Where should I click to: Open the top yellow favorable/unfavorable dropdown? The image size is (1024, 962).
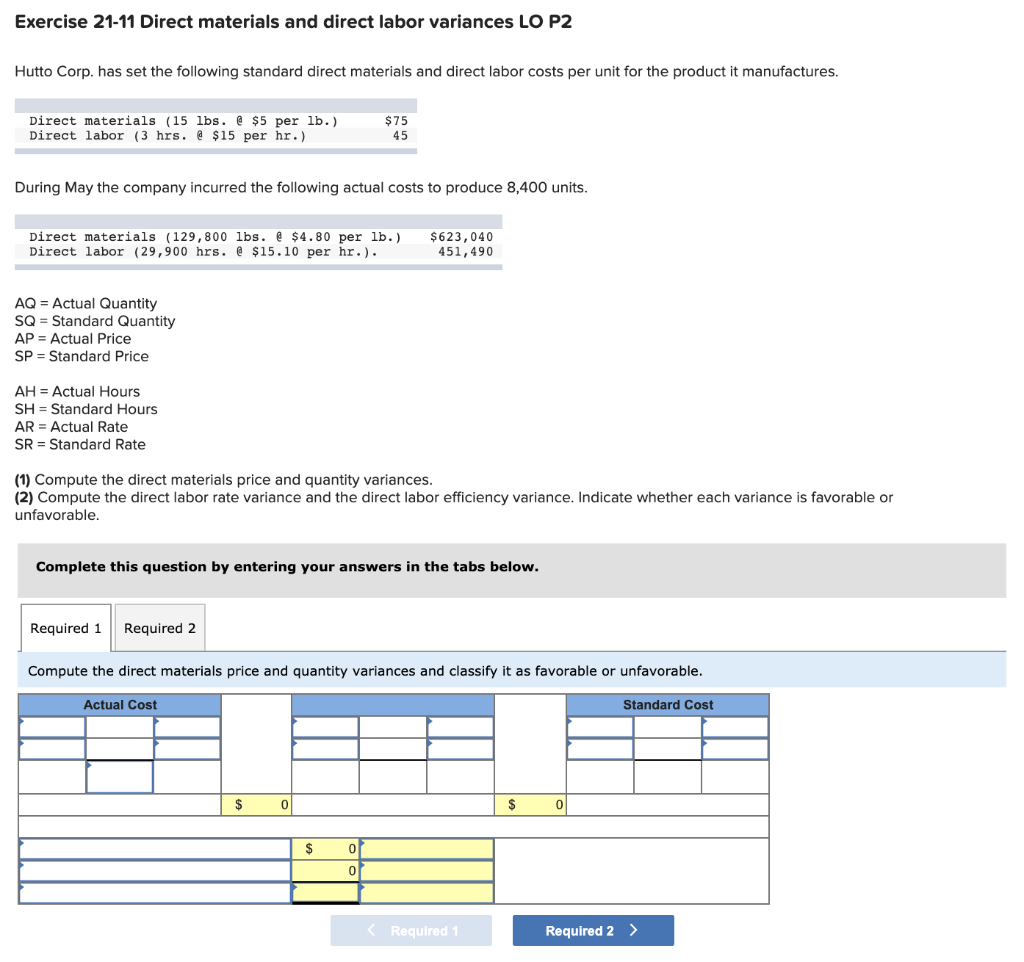pos(428,847)
